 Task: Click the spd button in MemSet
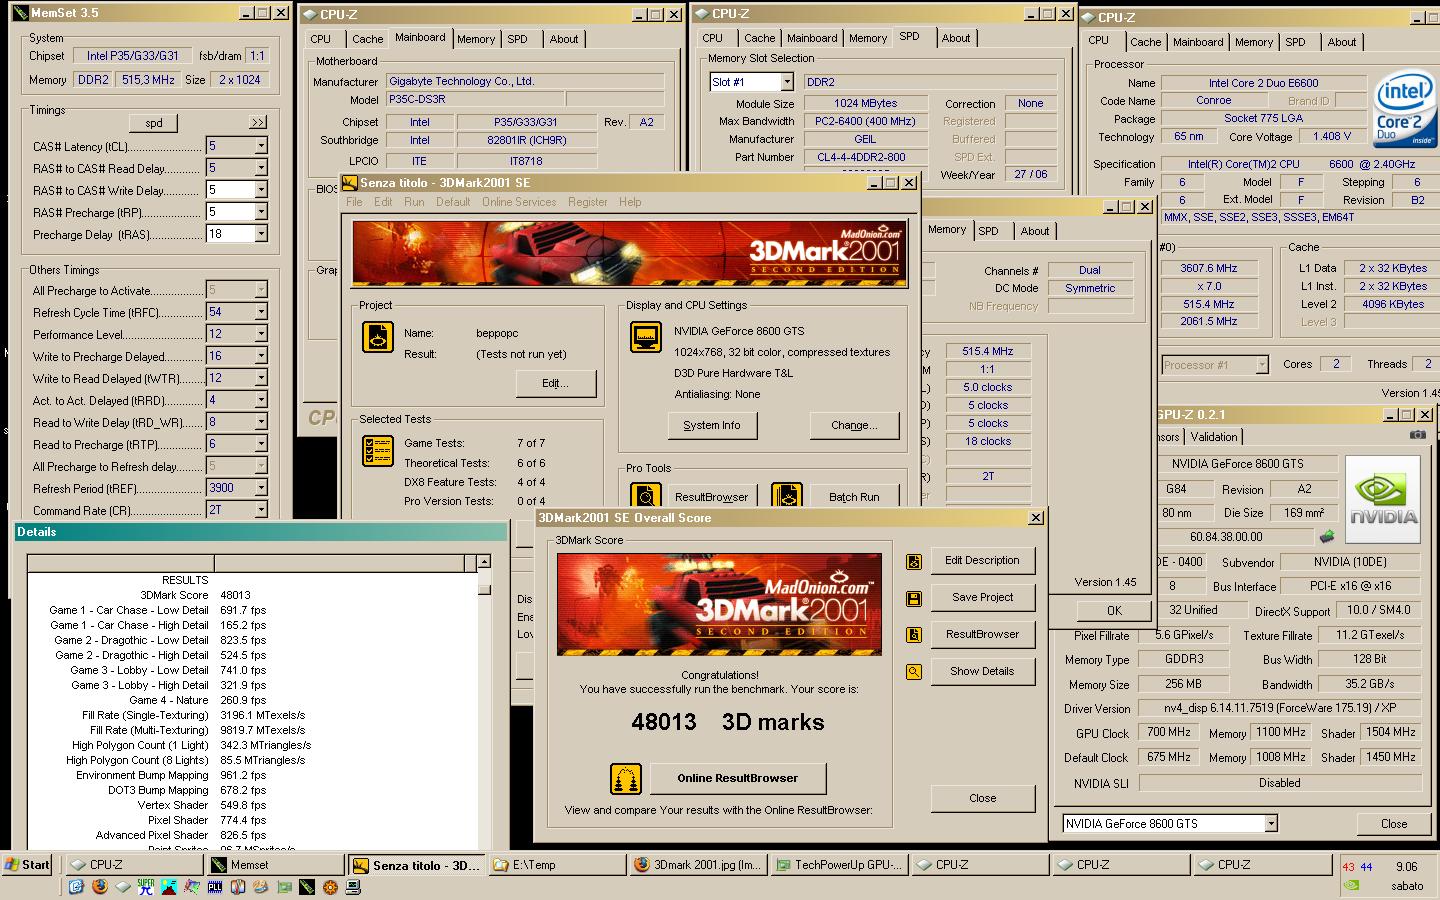click(x=154, y=123)
